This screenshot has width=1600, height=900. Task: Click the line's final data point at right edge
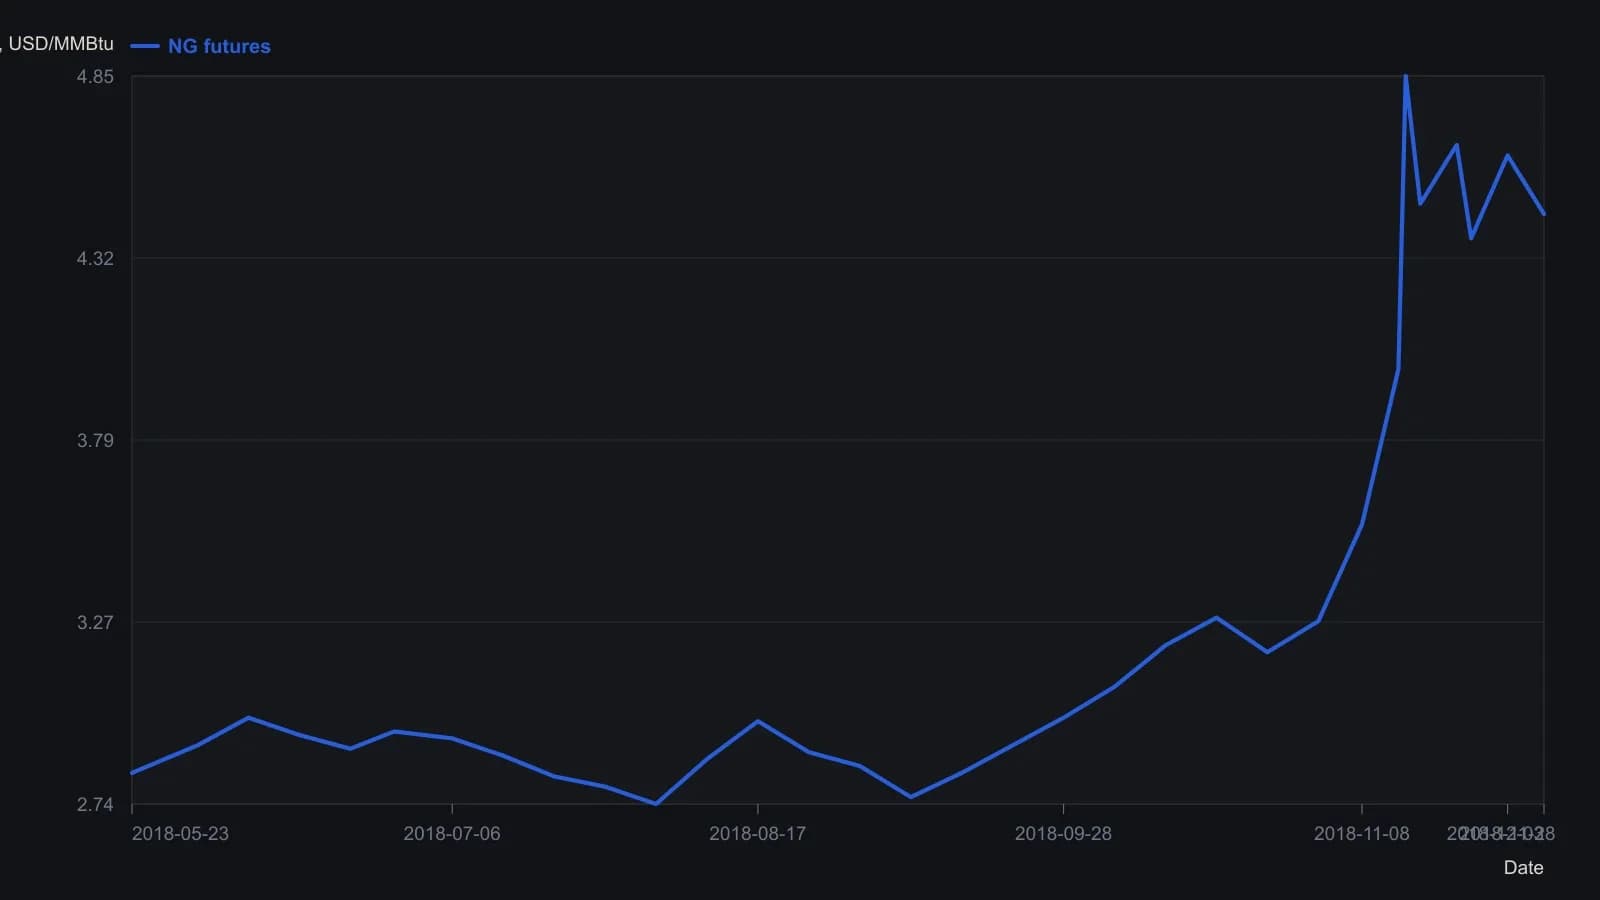click(1544, 214)
